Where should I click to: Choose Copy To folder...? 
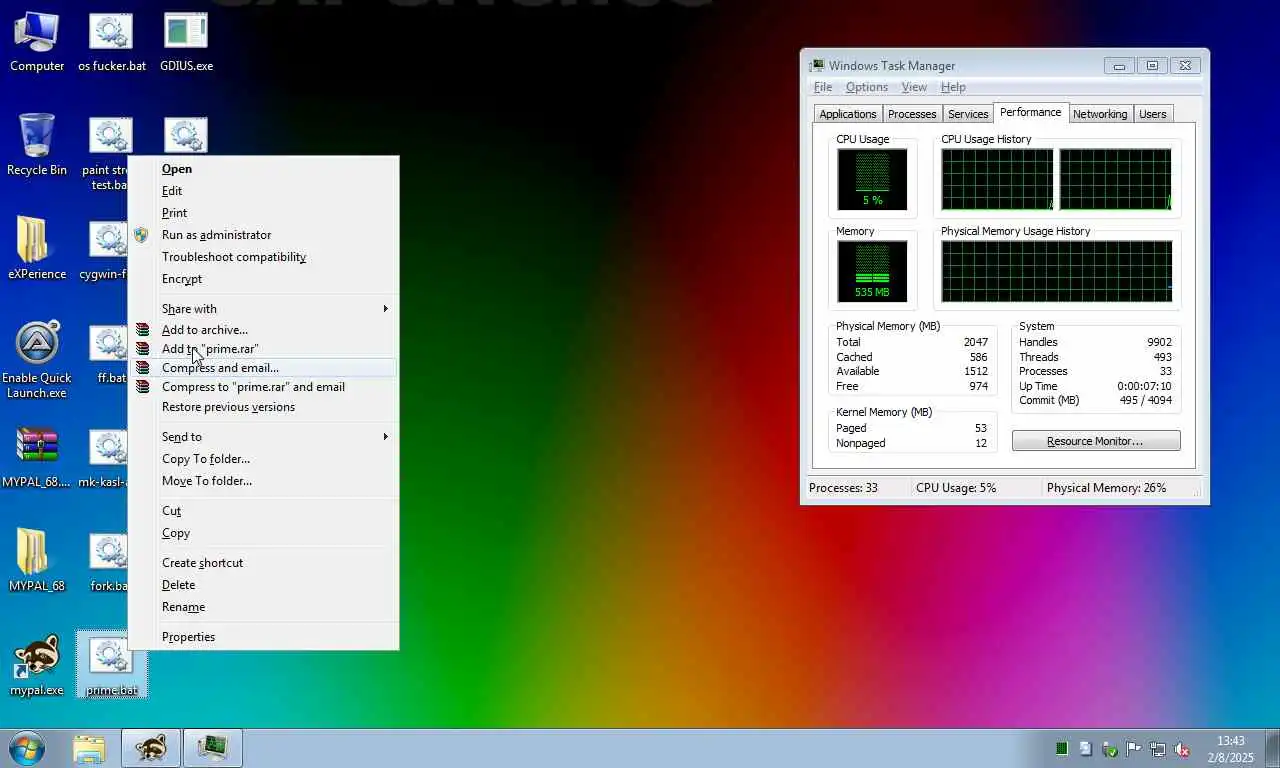pos(264,459)
